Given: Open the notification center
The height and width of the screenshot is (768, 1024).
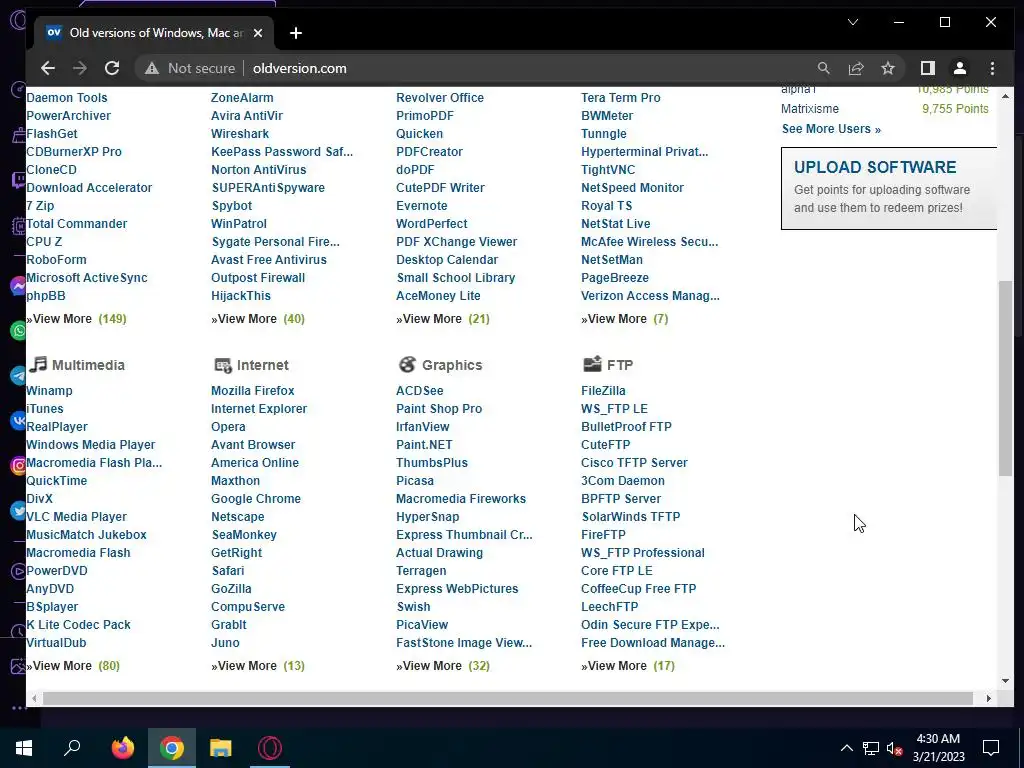Looking at the screenshot, I should click(x=991, y=748).
